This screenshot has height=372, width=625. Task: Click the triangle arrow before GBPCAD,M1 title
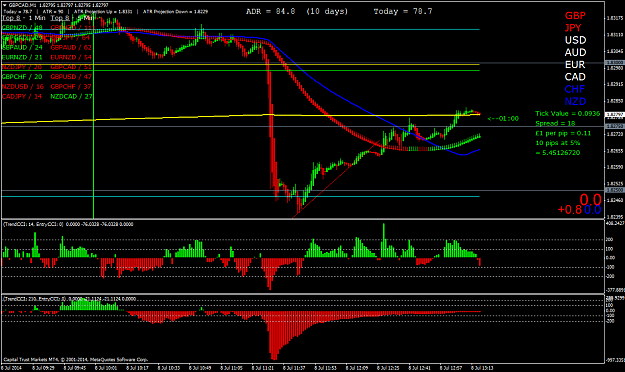point(4,5)
